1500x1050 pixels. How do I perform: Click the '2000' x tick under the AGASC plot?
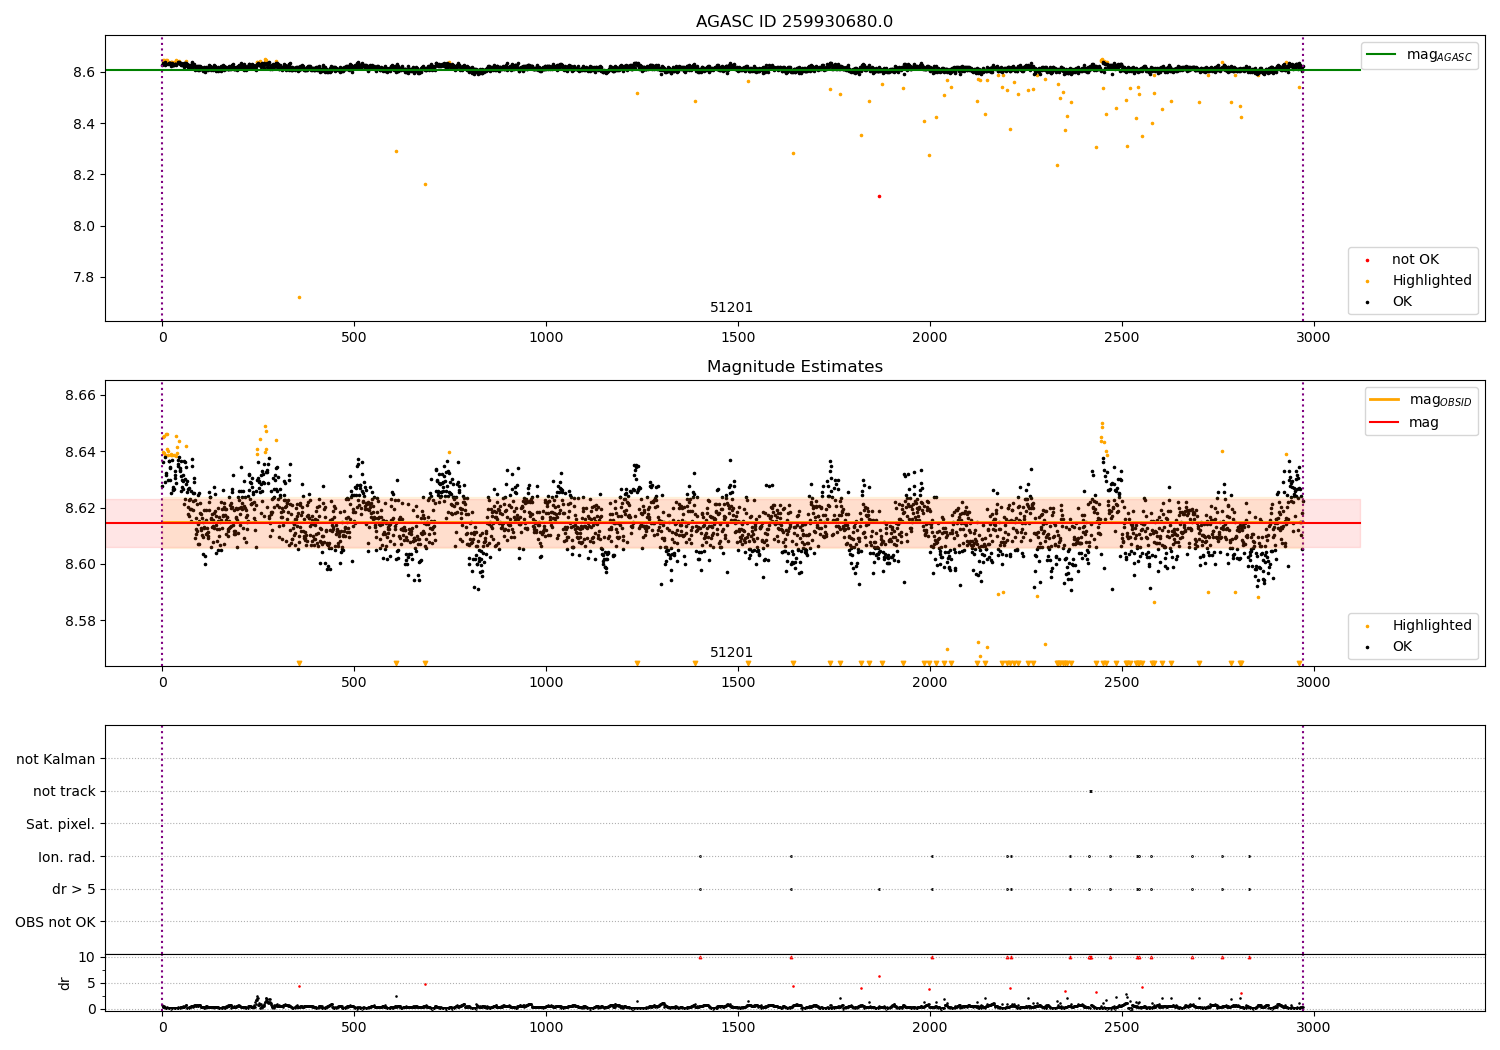(930, 338)
